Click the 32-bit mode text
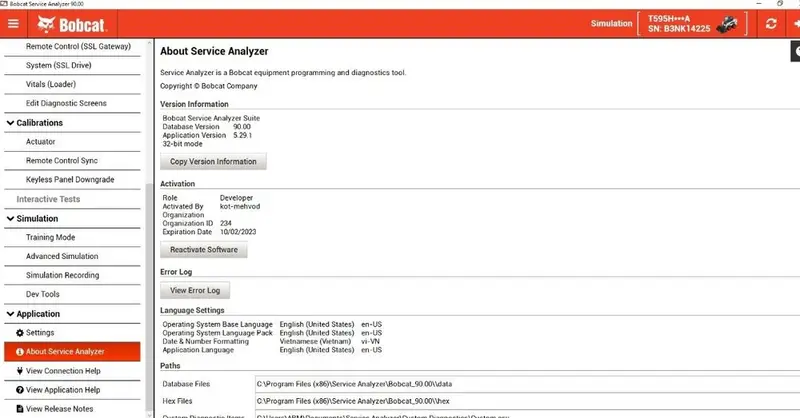The height and width of the screenshot is (418, 800). pos(182,144)
